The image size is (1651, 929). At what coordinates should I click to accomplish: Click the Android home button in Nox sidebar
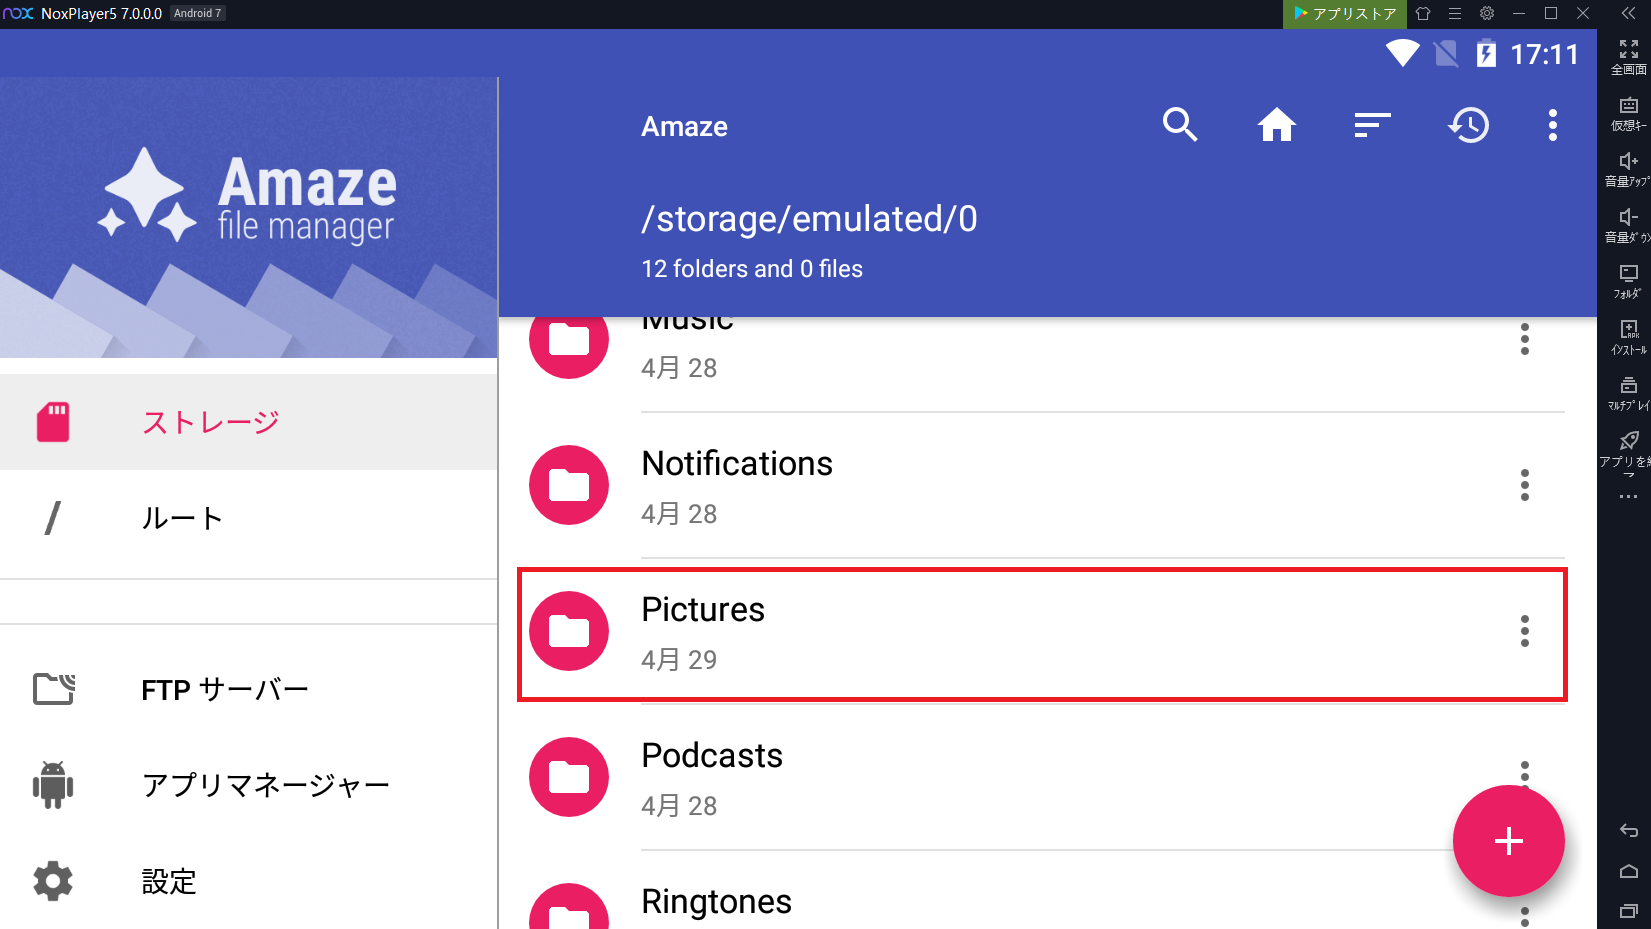1629,871
